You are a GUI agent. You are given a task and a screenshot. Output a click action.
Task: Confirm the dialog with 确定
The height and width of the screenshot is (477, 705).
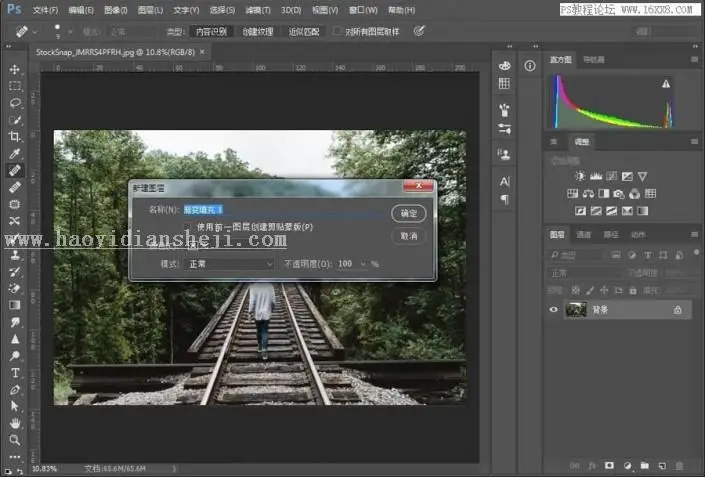tap(409, 214)
